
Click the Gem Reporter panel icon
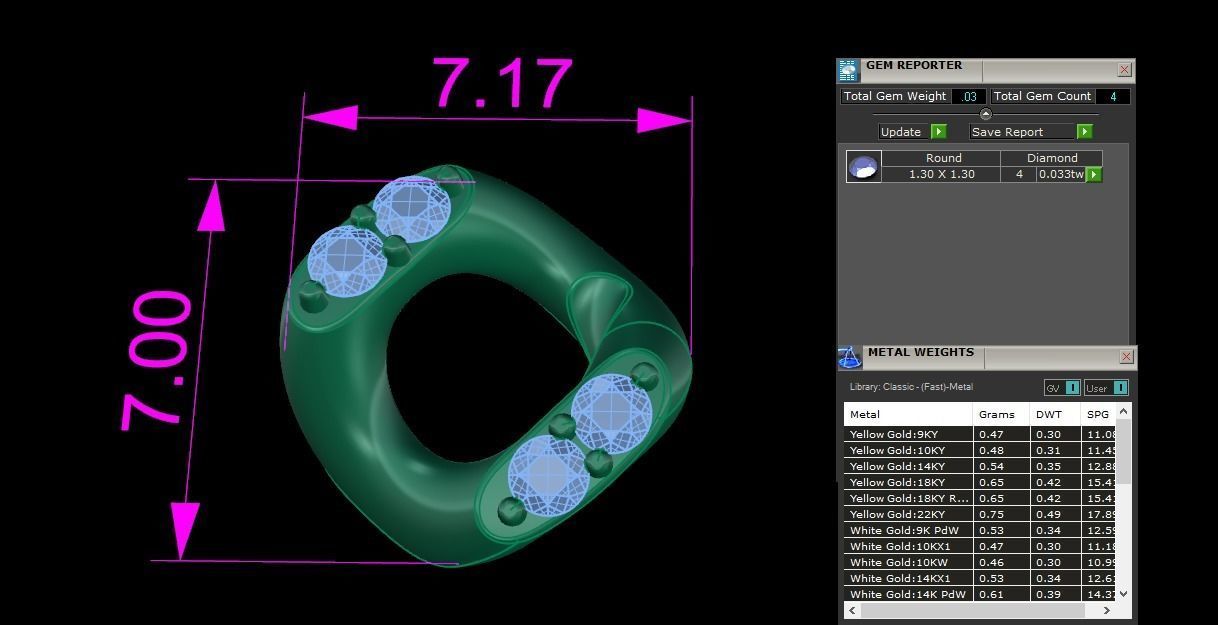(x=848, y=70)
